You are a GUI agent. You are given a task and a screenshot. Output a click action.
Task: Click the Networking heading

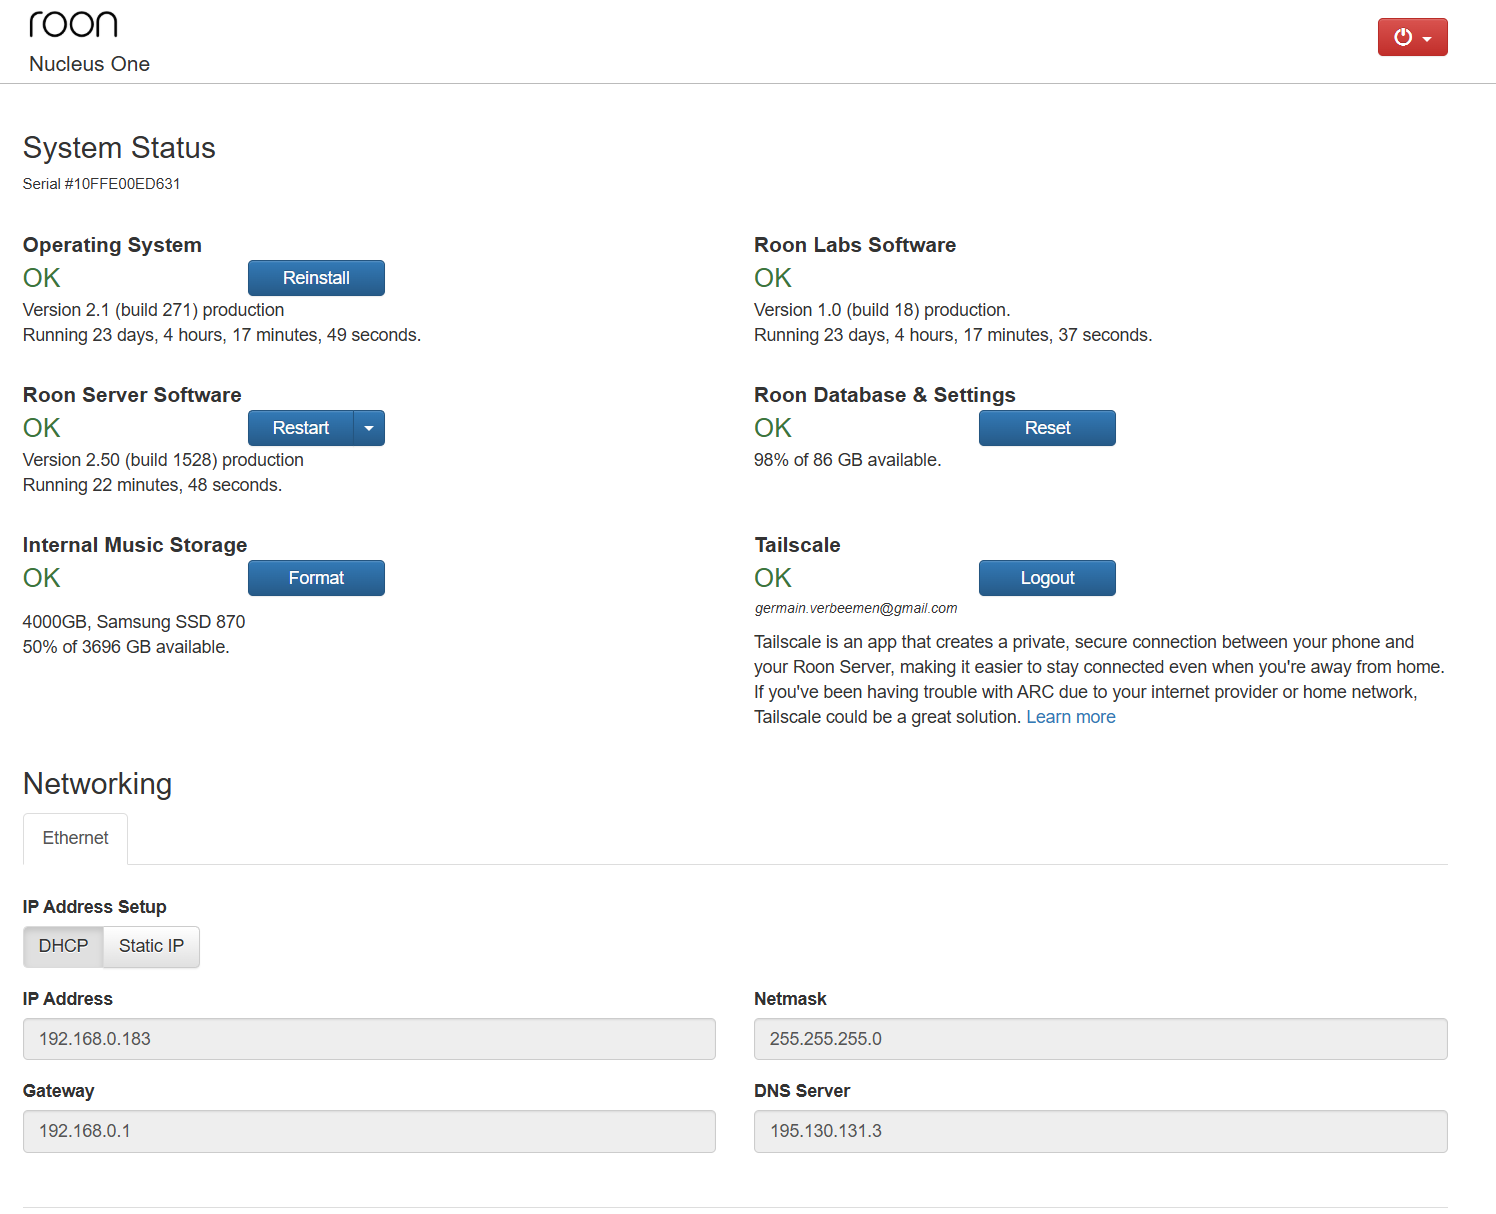(x=97, y=784)
